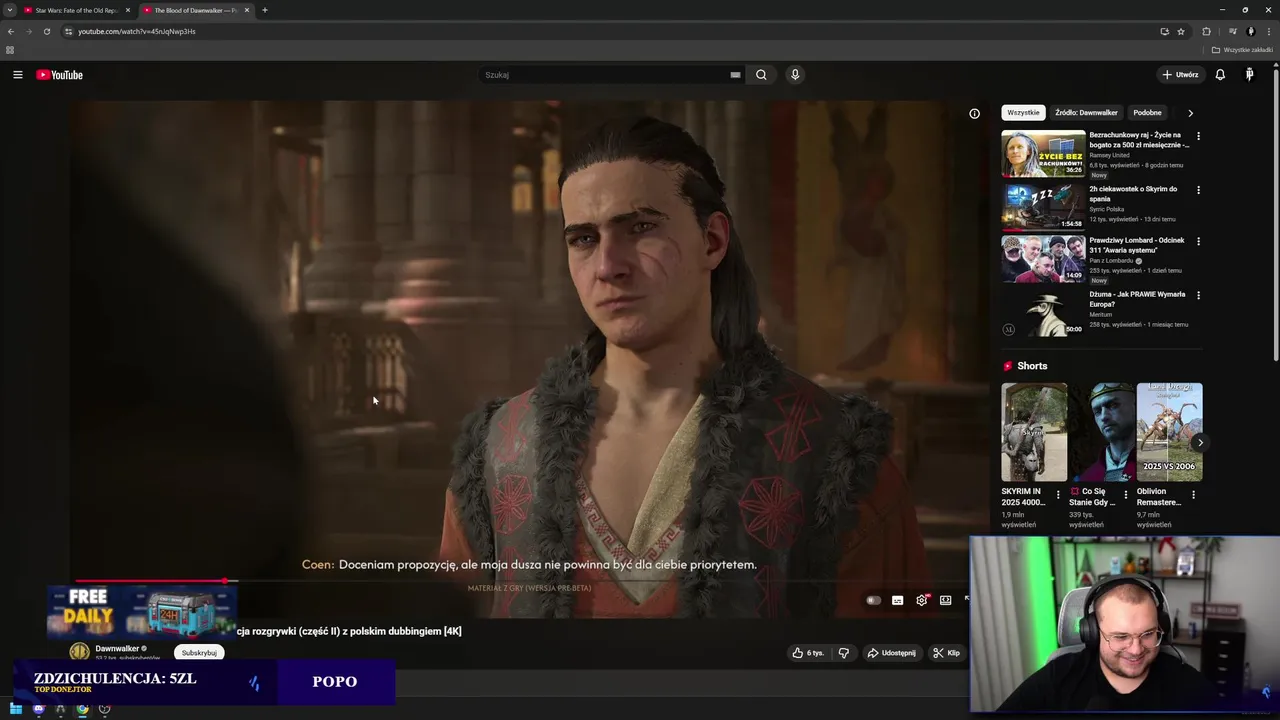Dislike the video with thumbs down
The height and width of the screenshot is (720, 1280).
pyautogui.click(x=844, y=653)
